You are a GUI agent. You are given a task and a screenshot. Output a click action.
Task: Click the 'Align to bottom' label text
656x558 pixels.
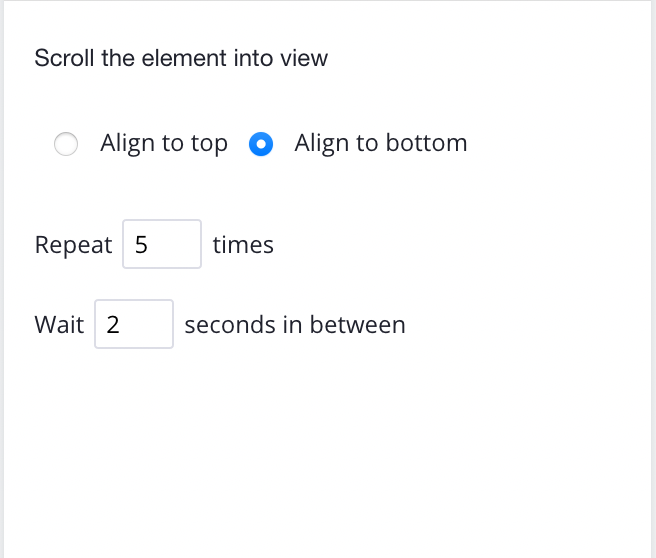point(381,143)
